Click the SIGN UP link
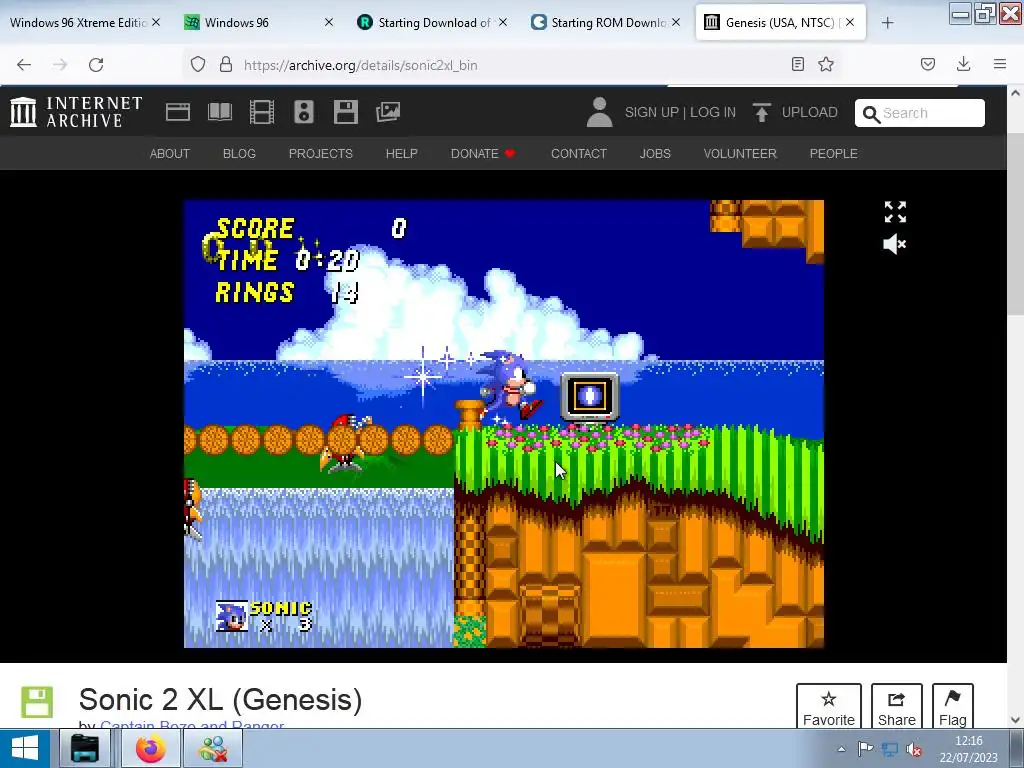This screenshot has height=768, width=1024. 652,112
